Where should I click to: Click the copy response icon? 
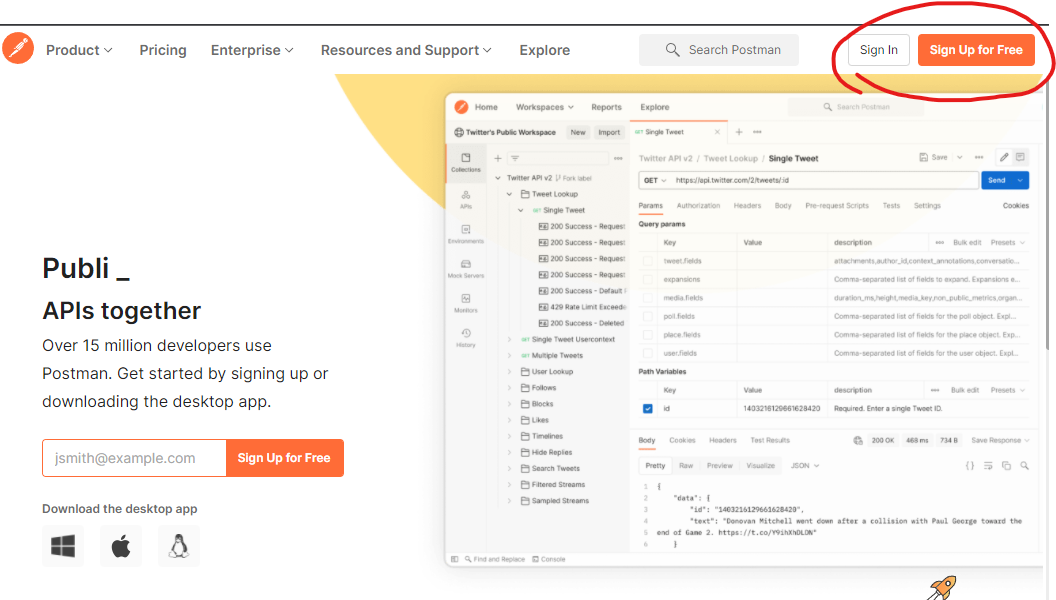click(x=1006, y=465)
